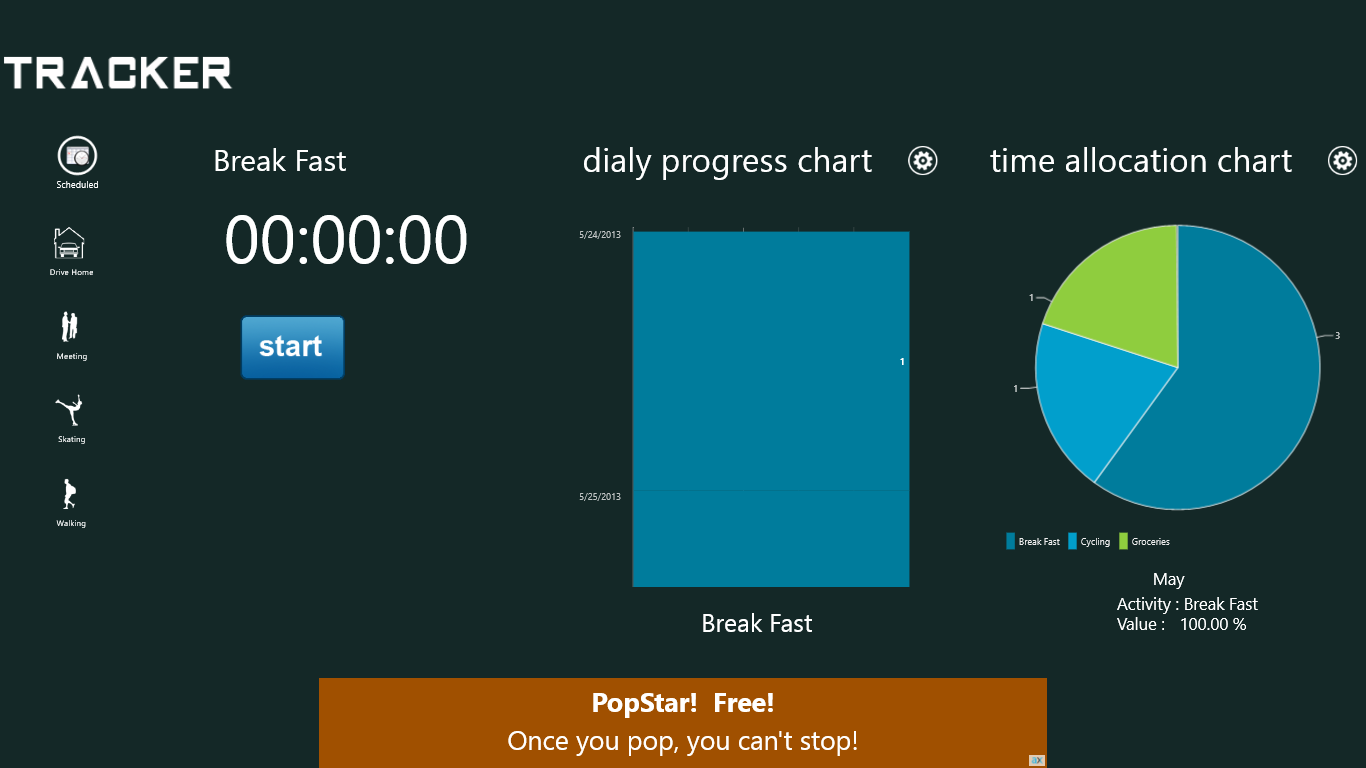Viewport: 1366px width, 768px height.
Task: Choose the Meeting activity icon
Action: tap(70, 327)
